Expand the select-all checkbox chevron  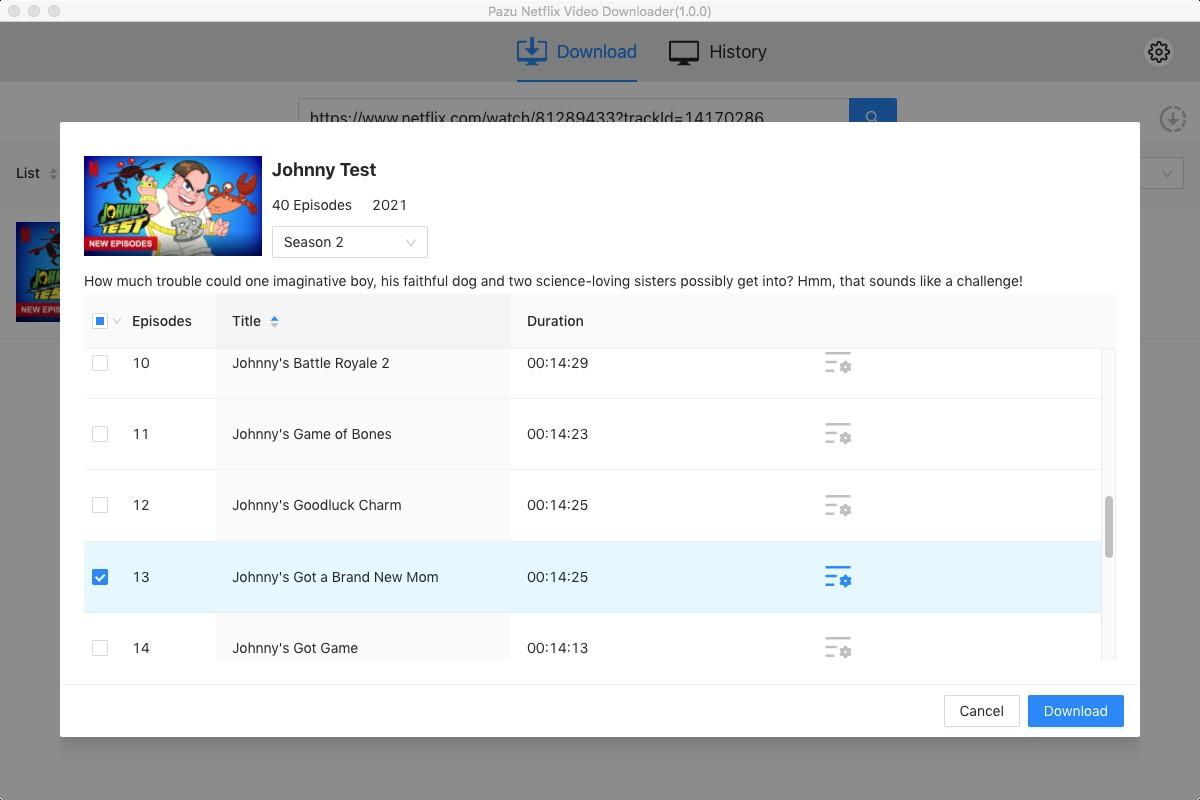coord(117,321)
